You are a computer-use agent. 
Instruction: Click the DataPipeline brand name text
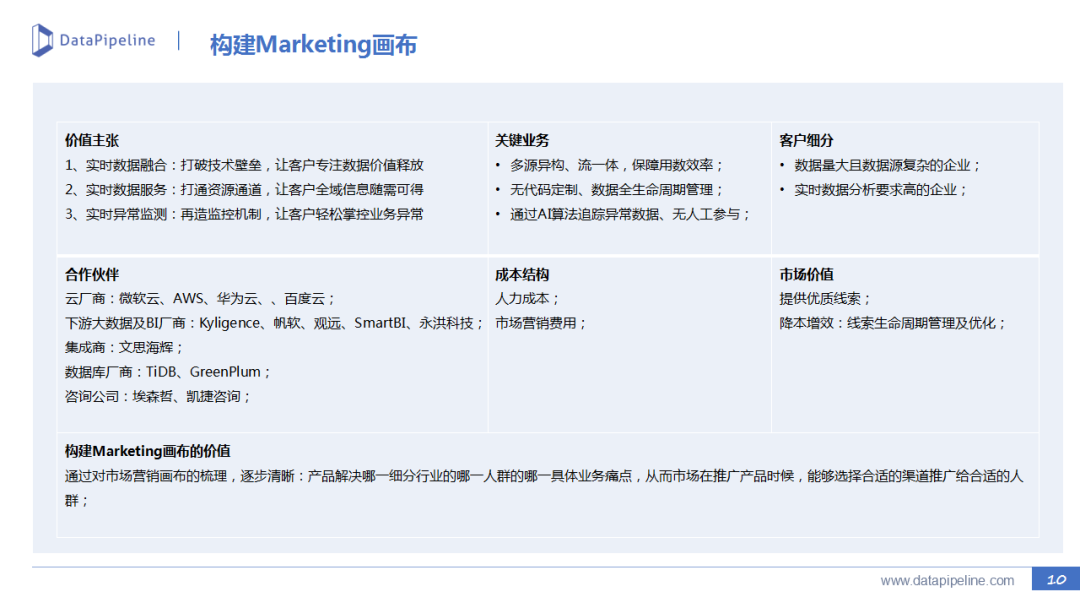click(x=108, y=40)
